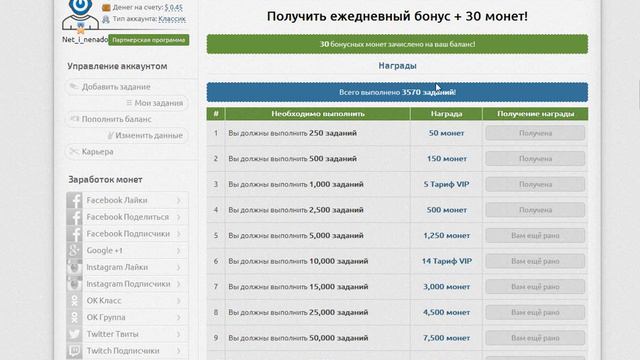Click Вам ещё рано for 5,000 заданий
This screenshot has width=640, height=360.
pos(535,236)
